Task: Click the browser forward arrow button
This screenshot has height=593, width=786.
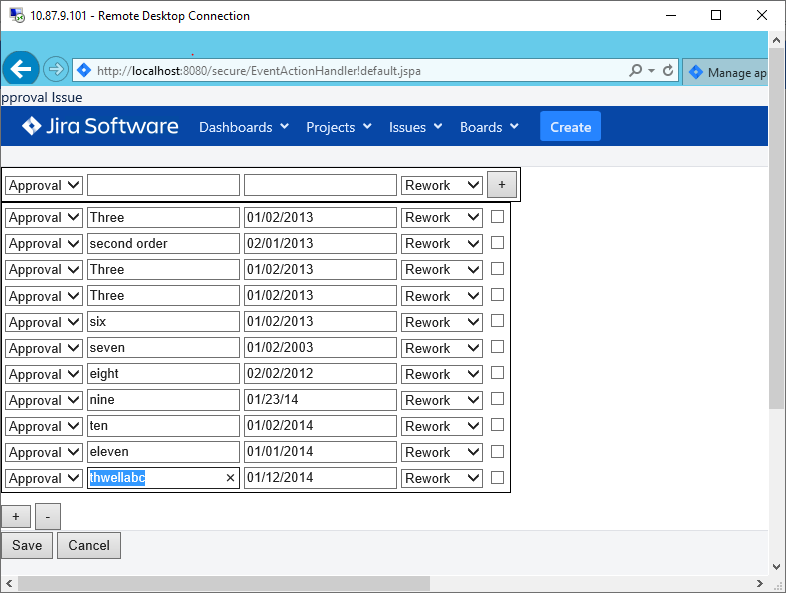Action: [56, 69]
